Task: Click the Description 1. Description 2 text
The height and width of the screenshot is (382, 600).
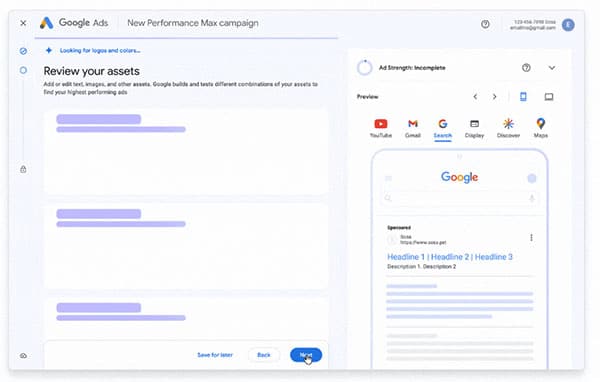Action: pos(421,266)
